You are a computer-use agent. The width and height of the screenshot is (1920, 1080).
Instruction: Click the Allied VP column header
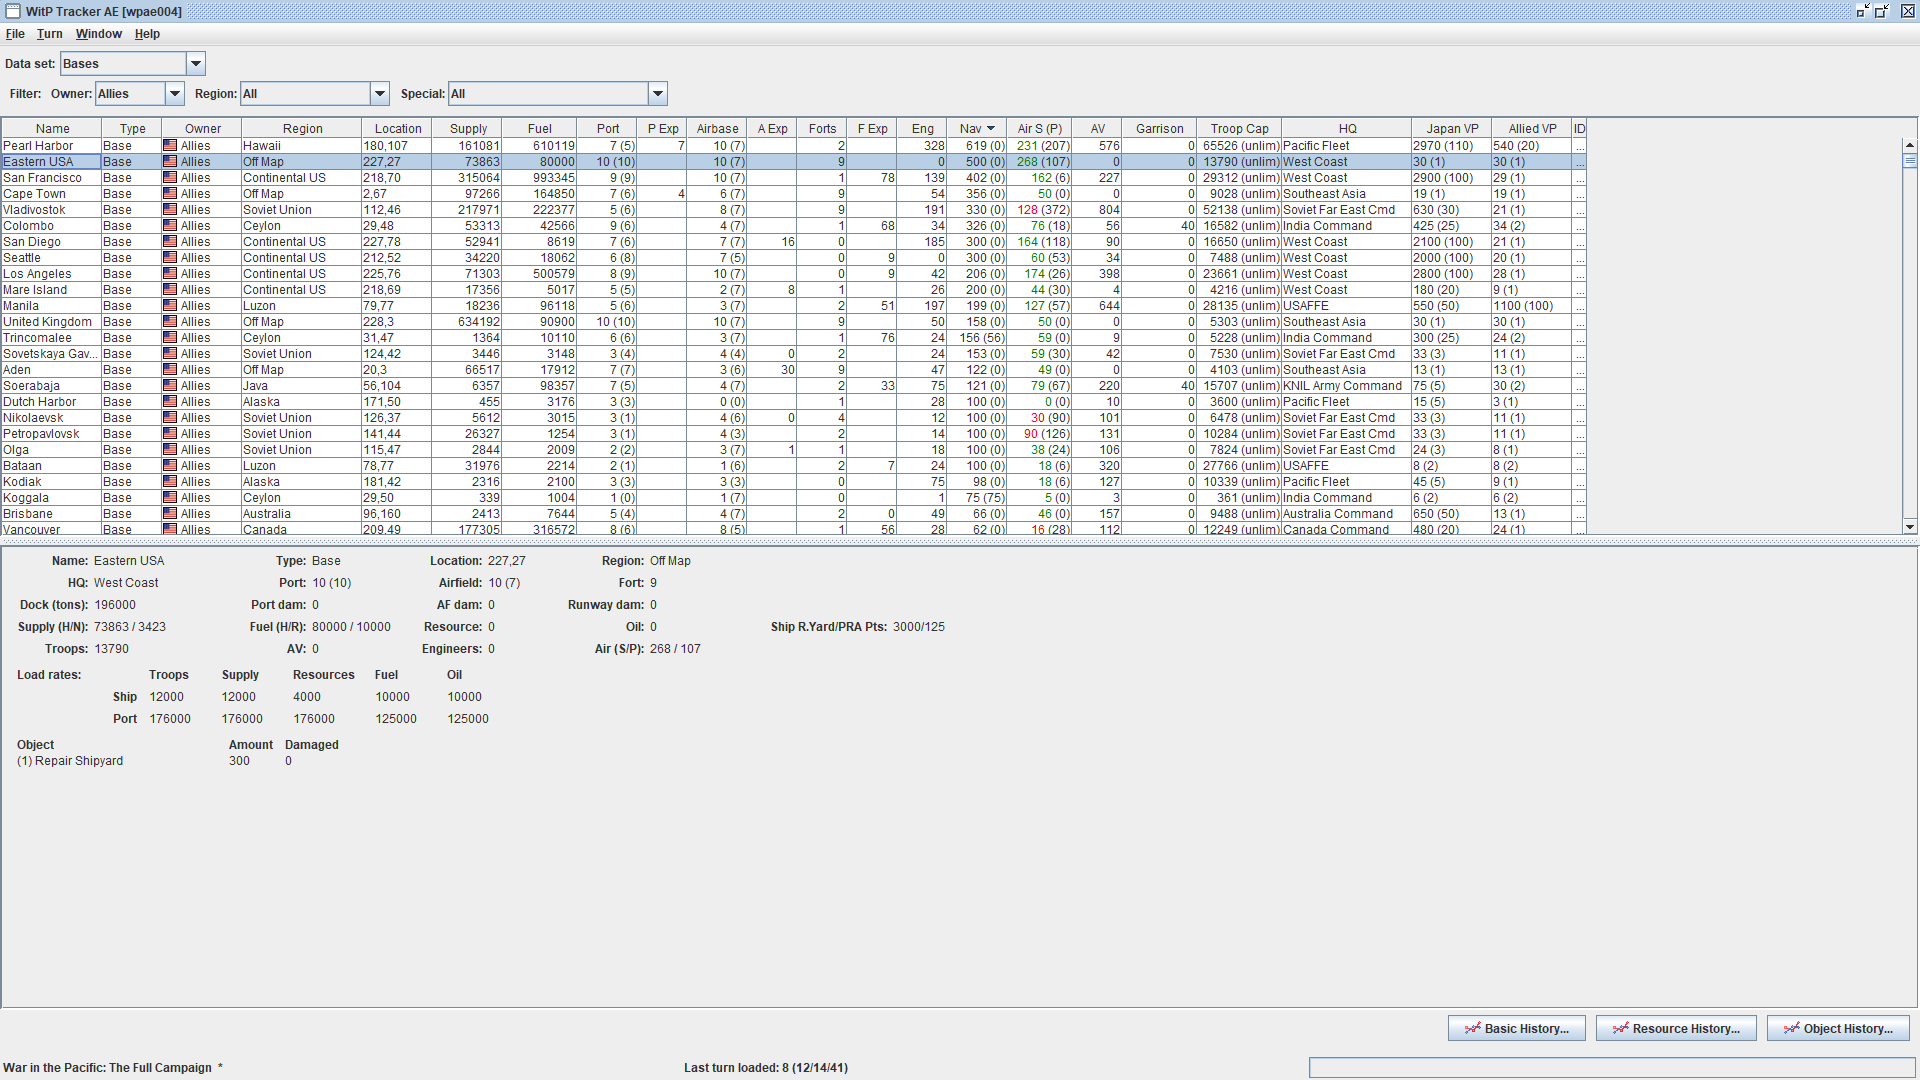coord(1532,129)
